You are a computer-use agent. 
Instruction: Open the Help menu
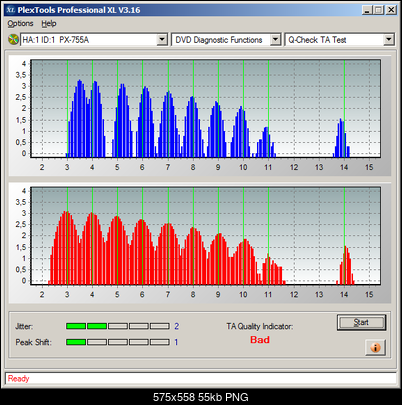click(x=49, y=24)
